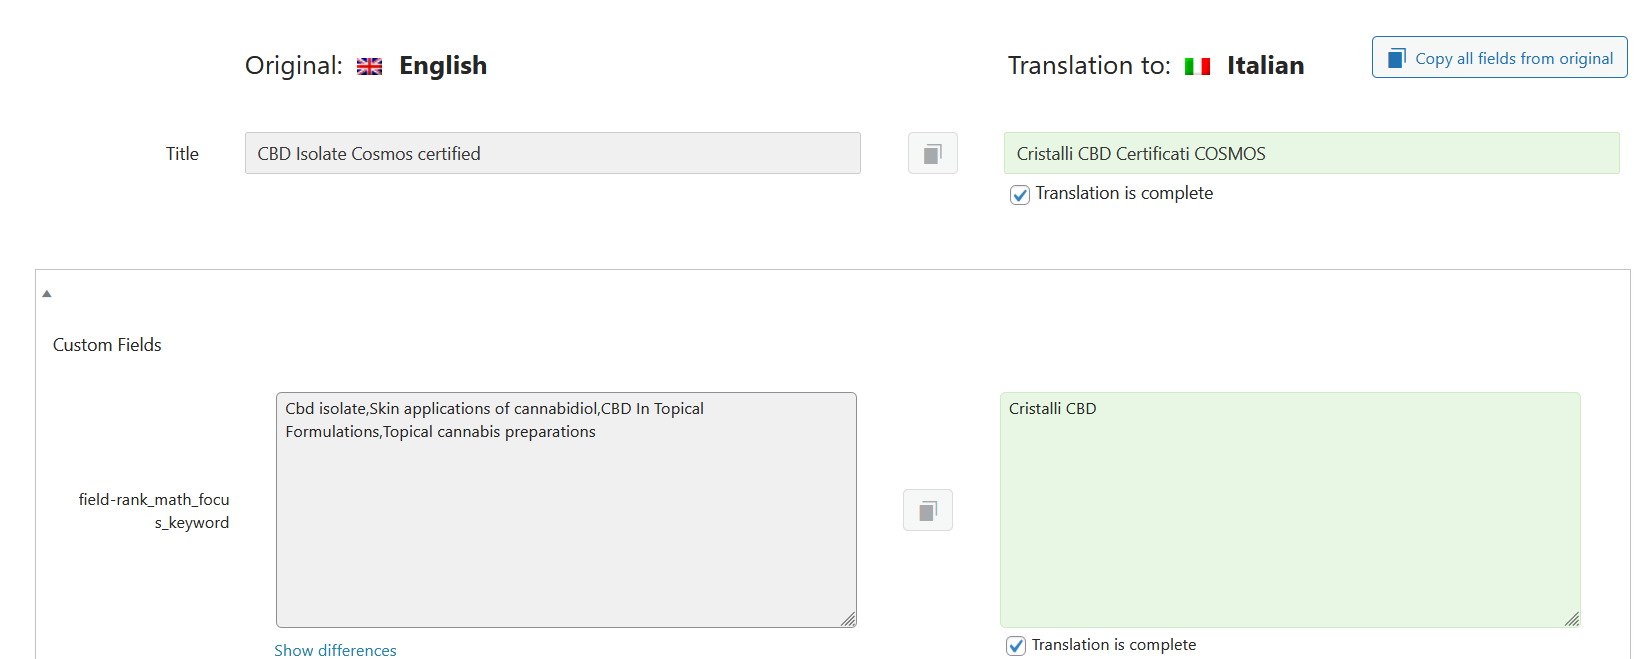The height and width of the screenshot is (659, 1636).
Task: Click the copy icon beside the focus keyword field
Action: (927, 511)
